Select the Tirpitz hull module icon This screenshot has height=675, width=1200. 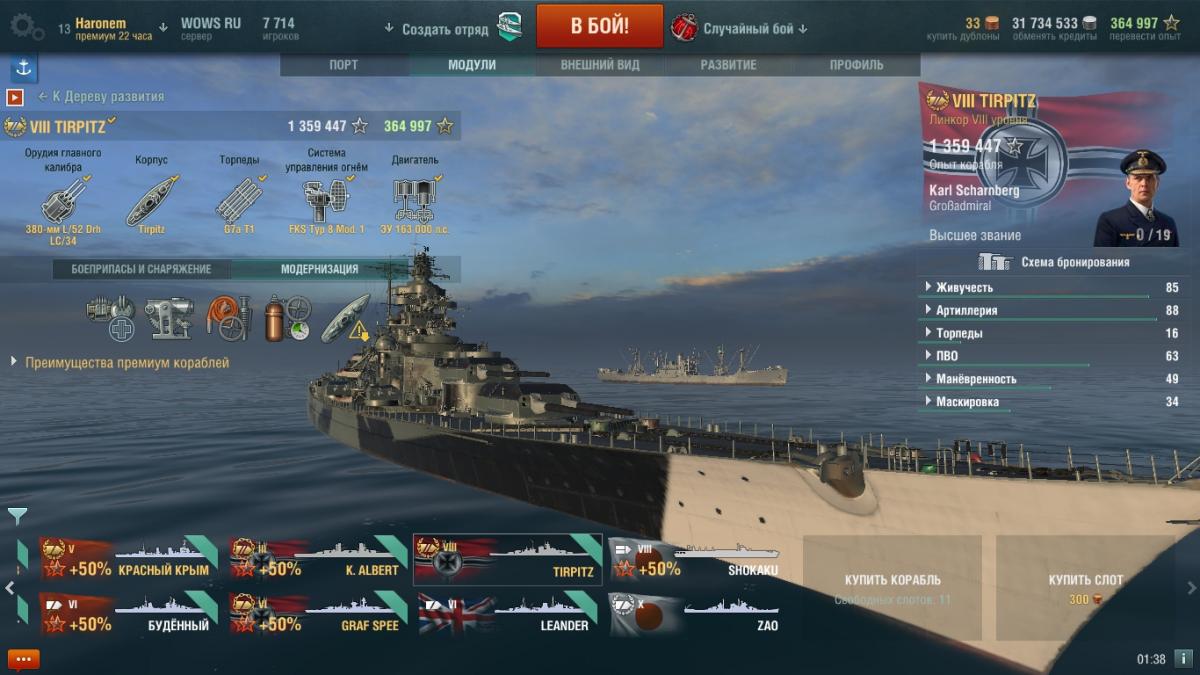pos(151,199)
